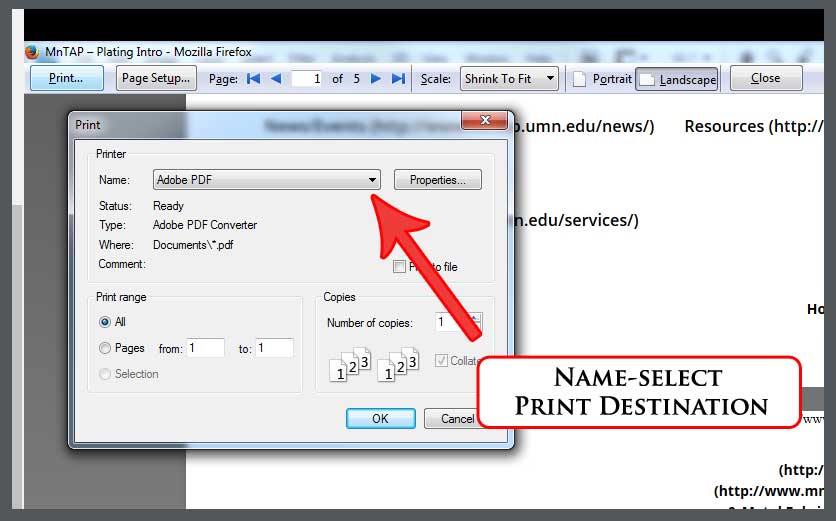Choose the Pages range radio button
The height and width of the screenshot is (521, 836).
tap(104, 348)
